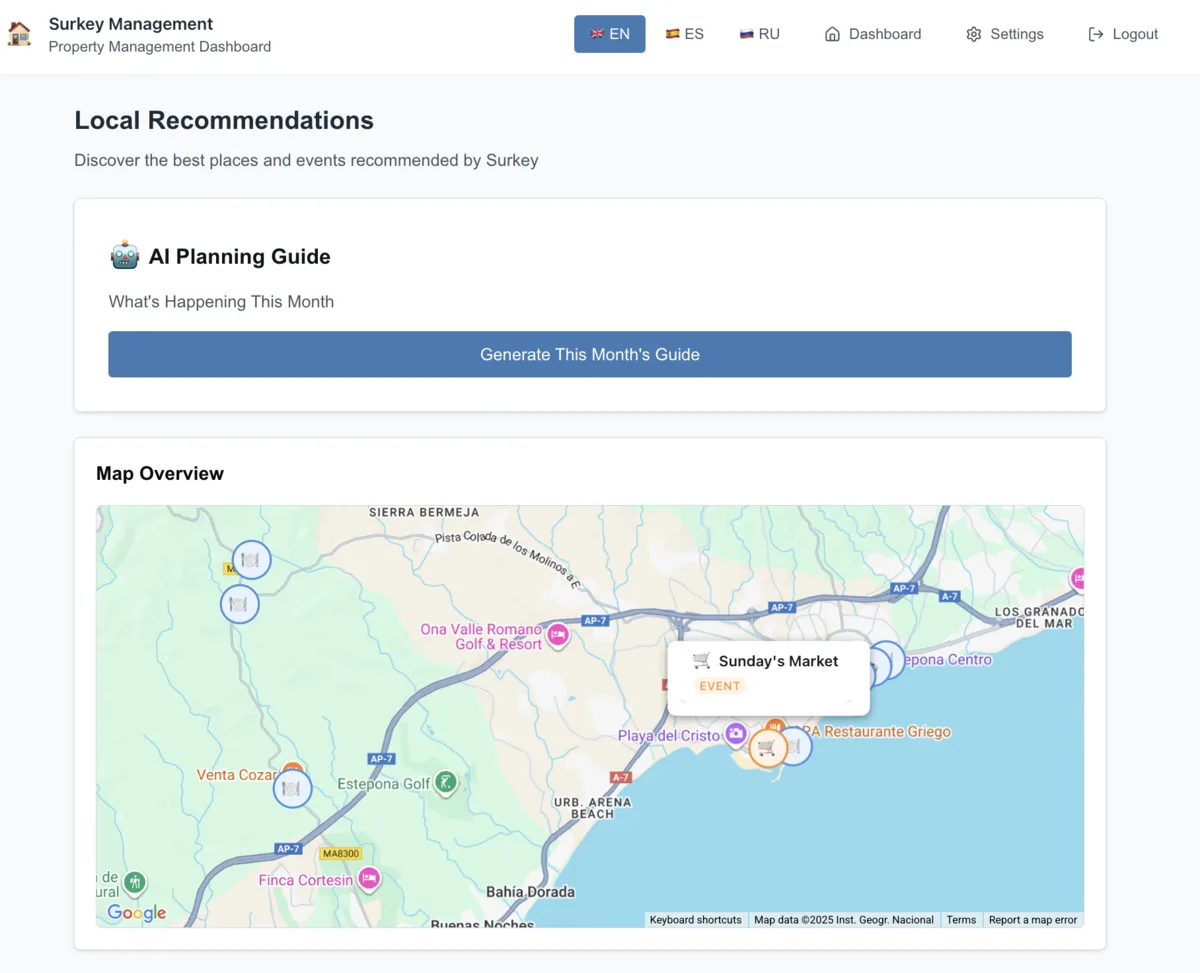The width and height of the screenshot is (1200, 973).
Task: Click the Playa del Cristo map label
Action: coord(669,736)
